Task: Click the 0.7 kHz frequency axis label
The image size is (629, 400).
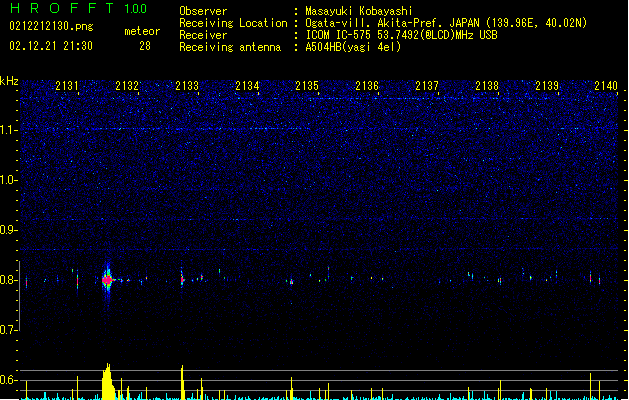Action: tap(9, 330)
